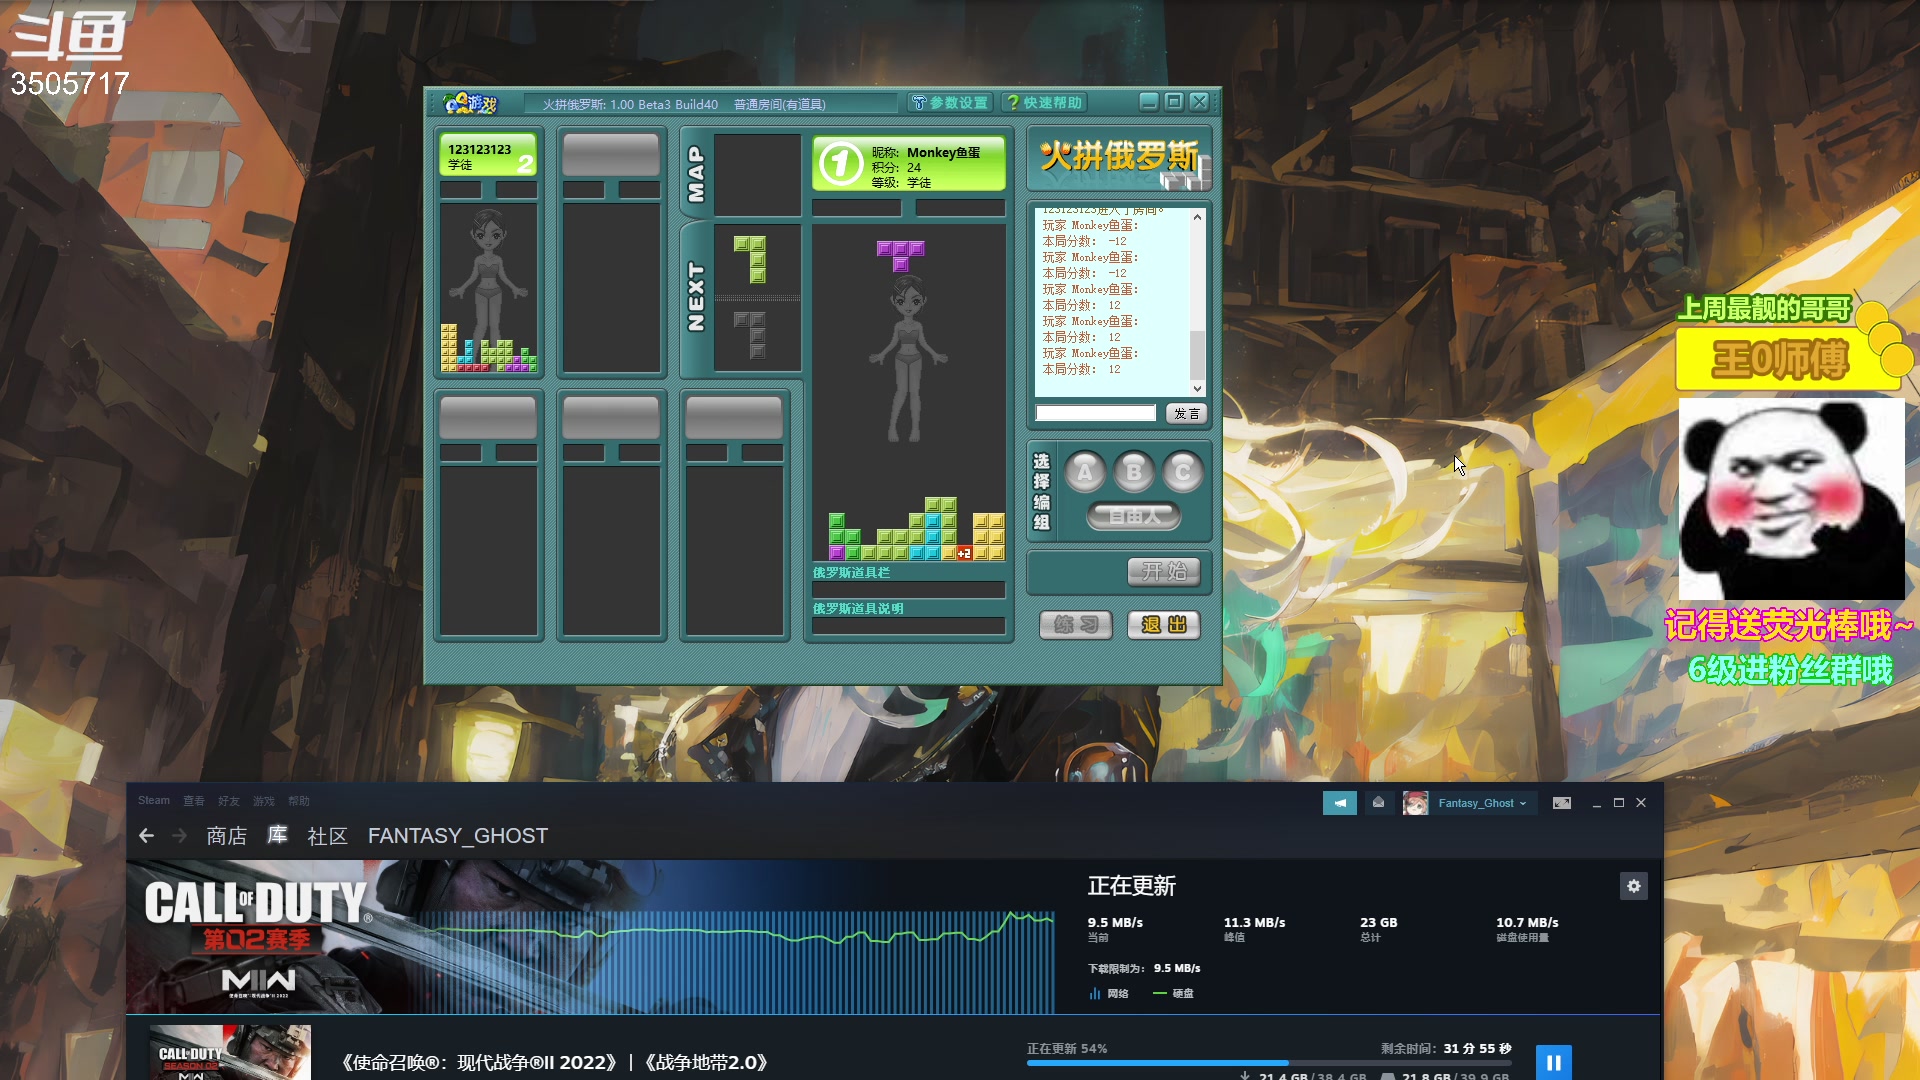This screenshot has width=1920, height=1080.
Task: Click the 参数设置 settings icon button
Action: (950, 103)
